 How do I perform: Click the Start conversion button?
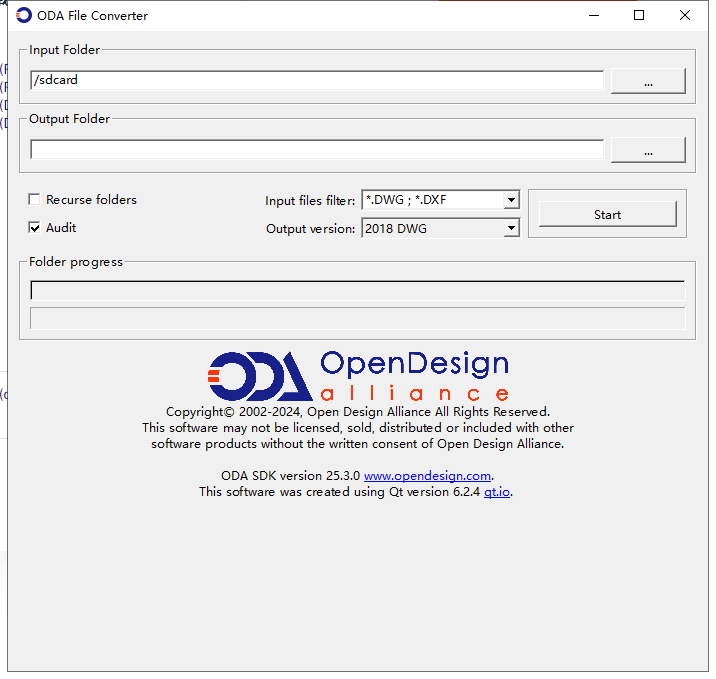click(607, 214)
